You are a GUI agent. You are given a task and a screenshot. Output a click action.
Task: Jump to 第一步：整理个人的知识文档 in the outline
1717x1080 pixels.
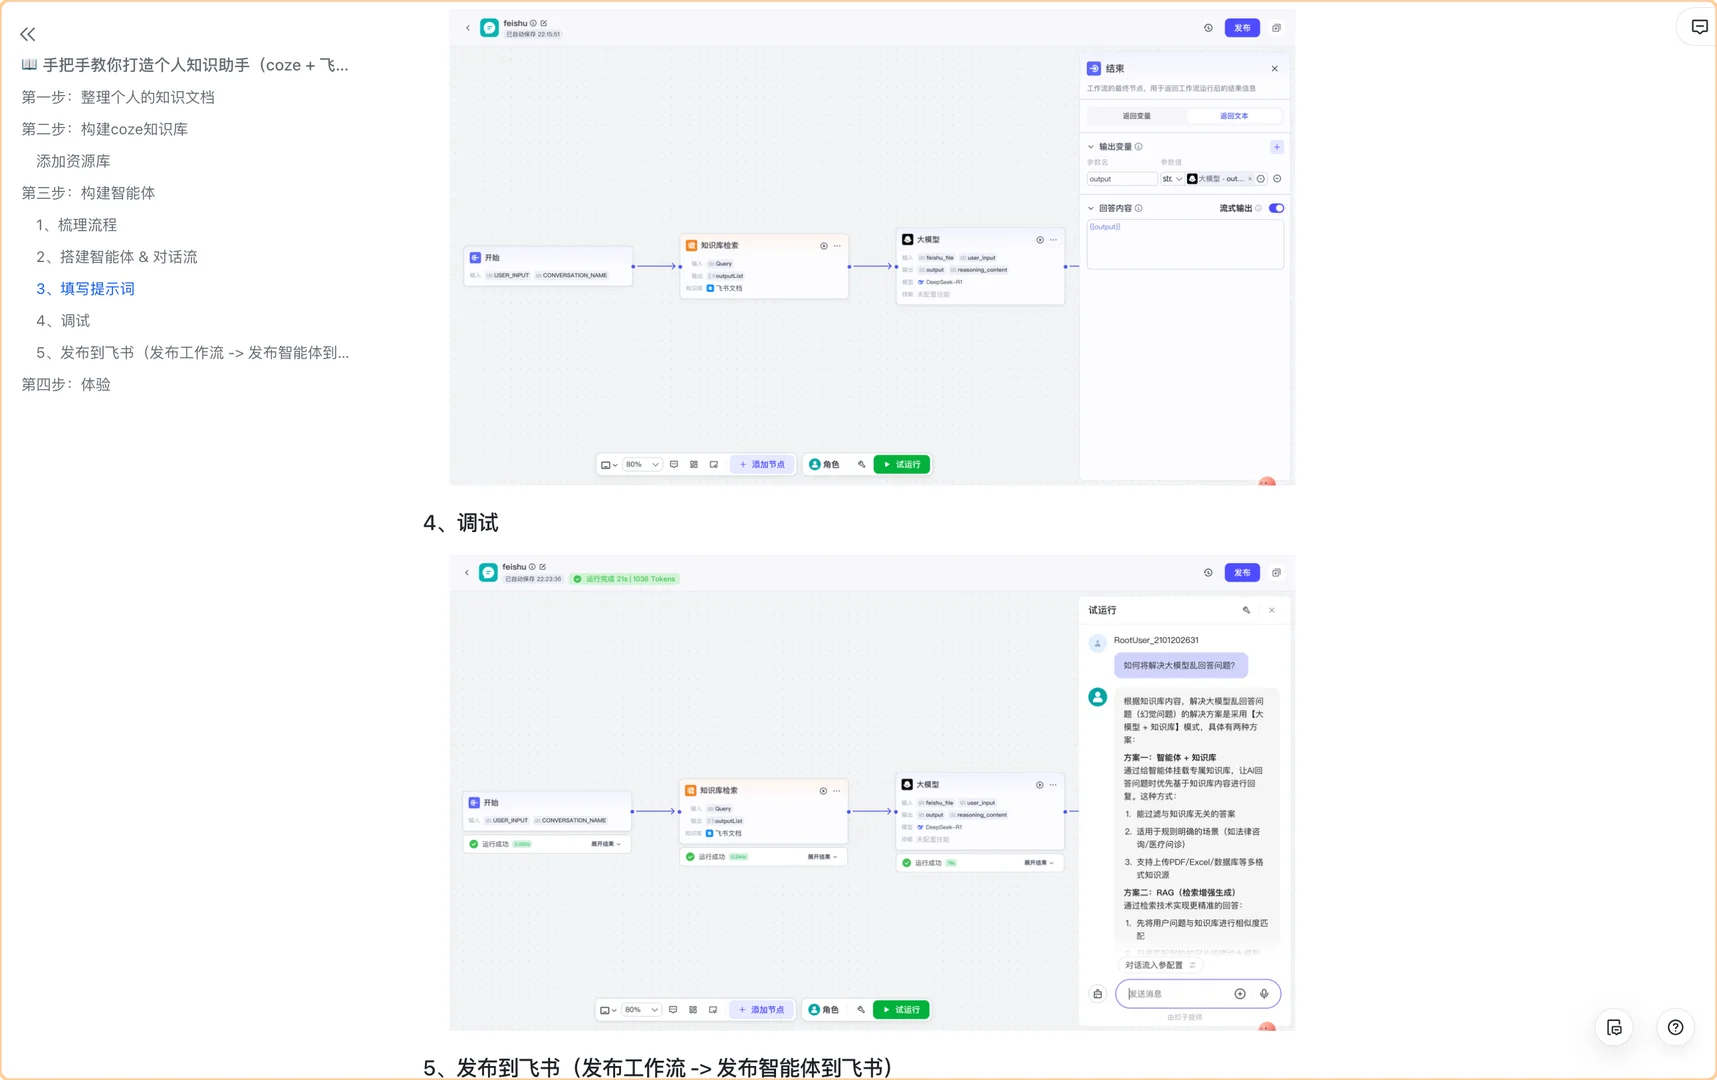point(118,97)
